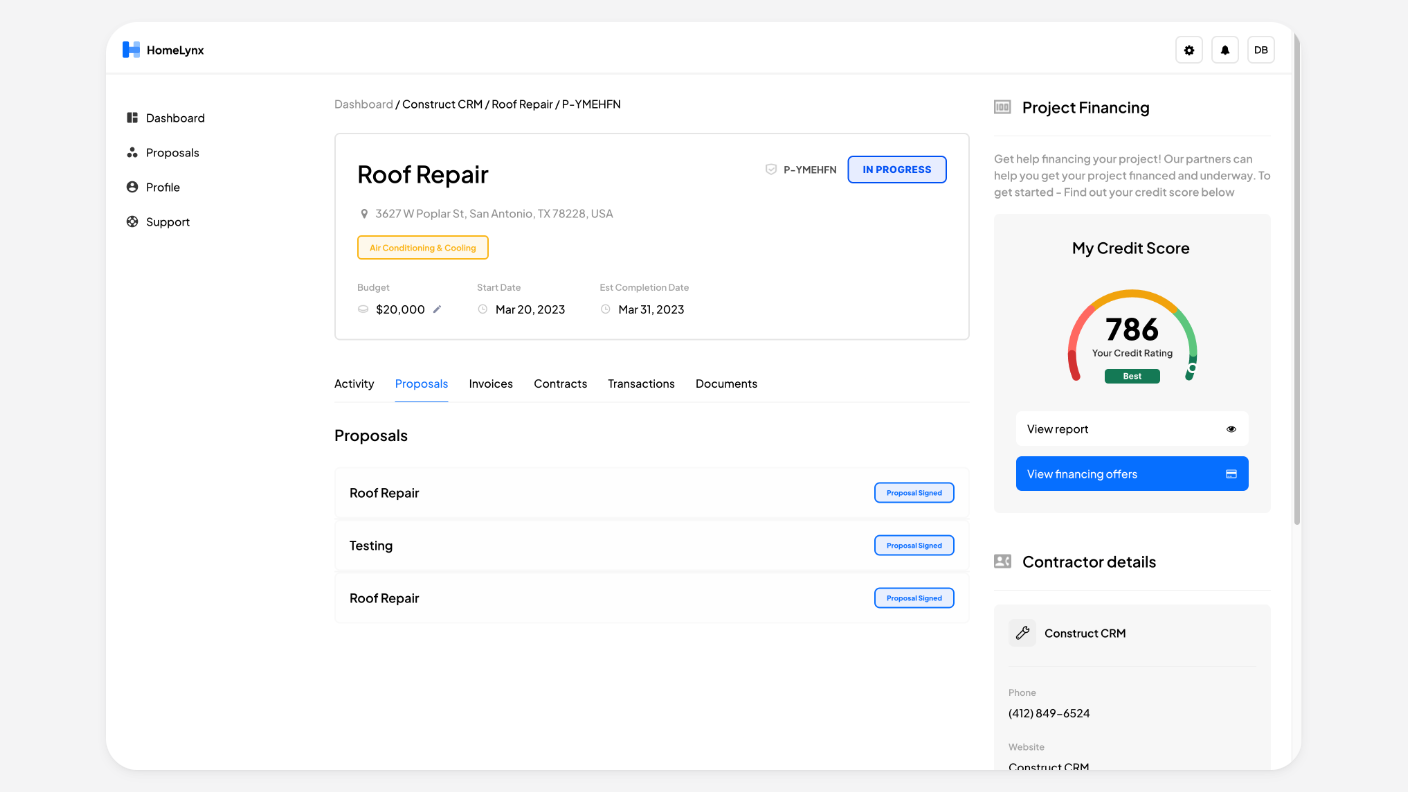Click the clock icon beside Mar 31, 2023

coord(605,309)
